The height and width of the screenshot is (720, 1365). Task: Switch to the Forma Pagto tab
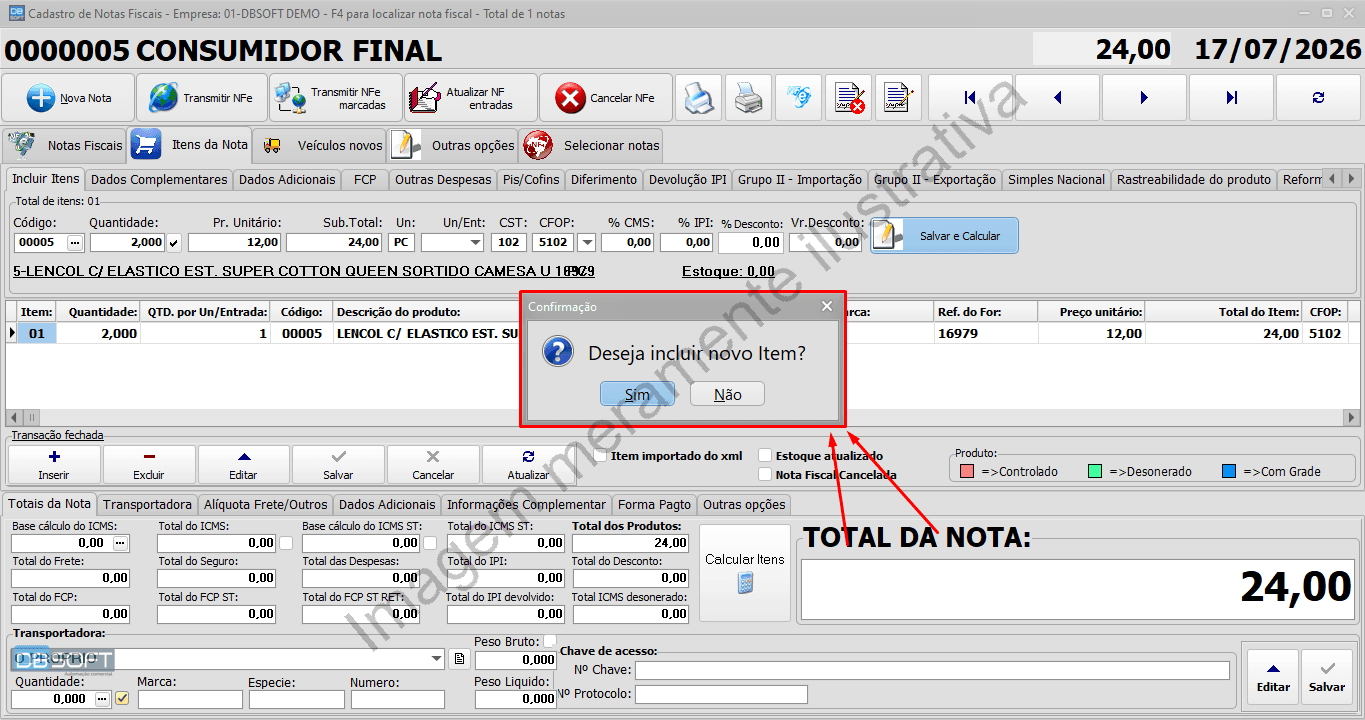click(x=654, y=505)
